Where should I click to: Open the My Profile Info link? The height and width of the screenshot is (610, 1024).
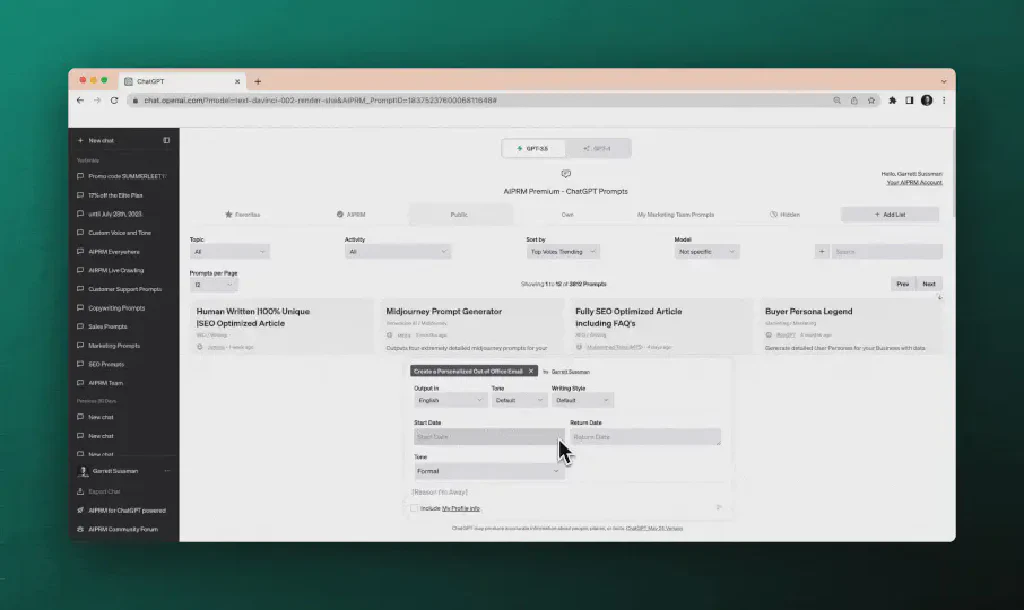pyautogui.click(x=461, y=508)
